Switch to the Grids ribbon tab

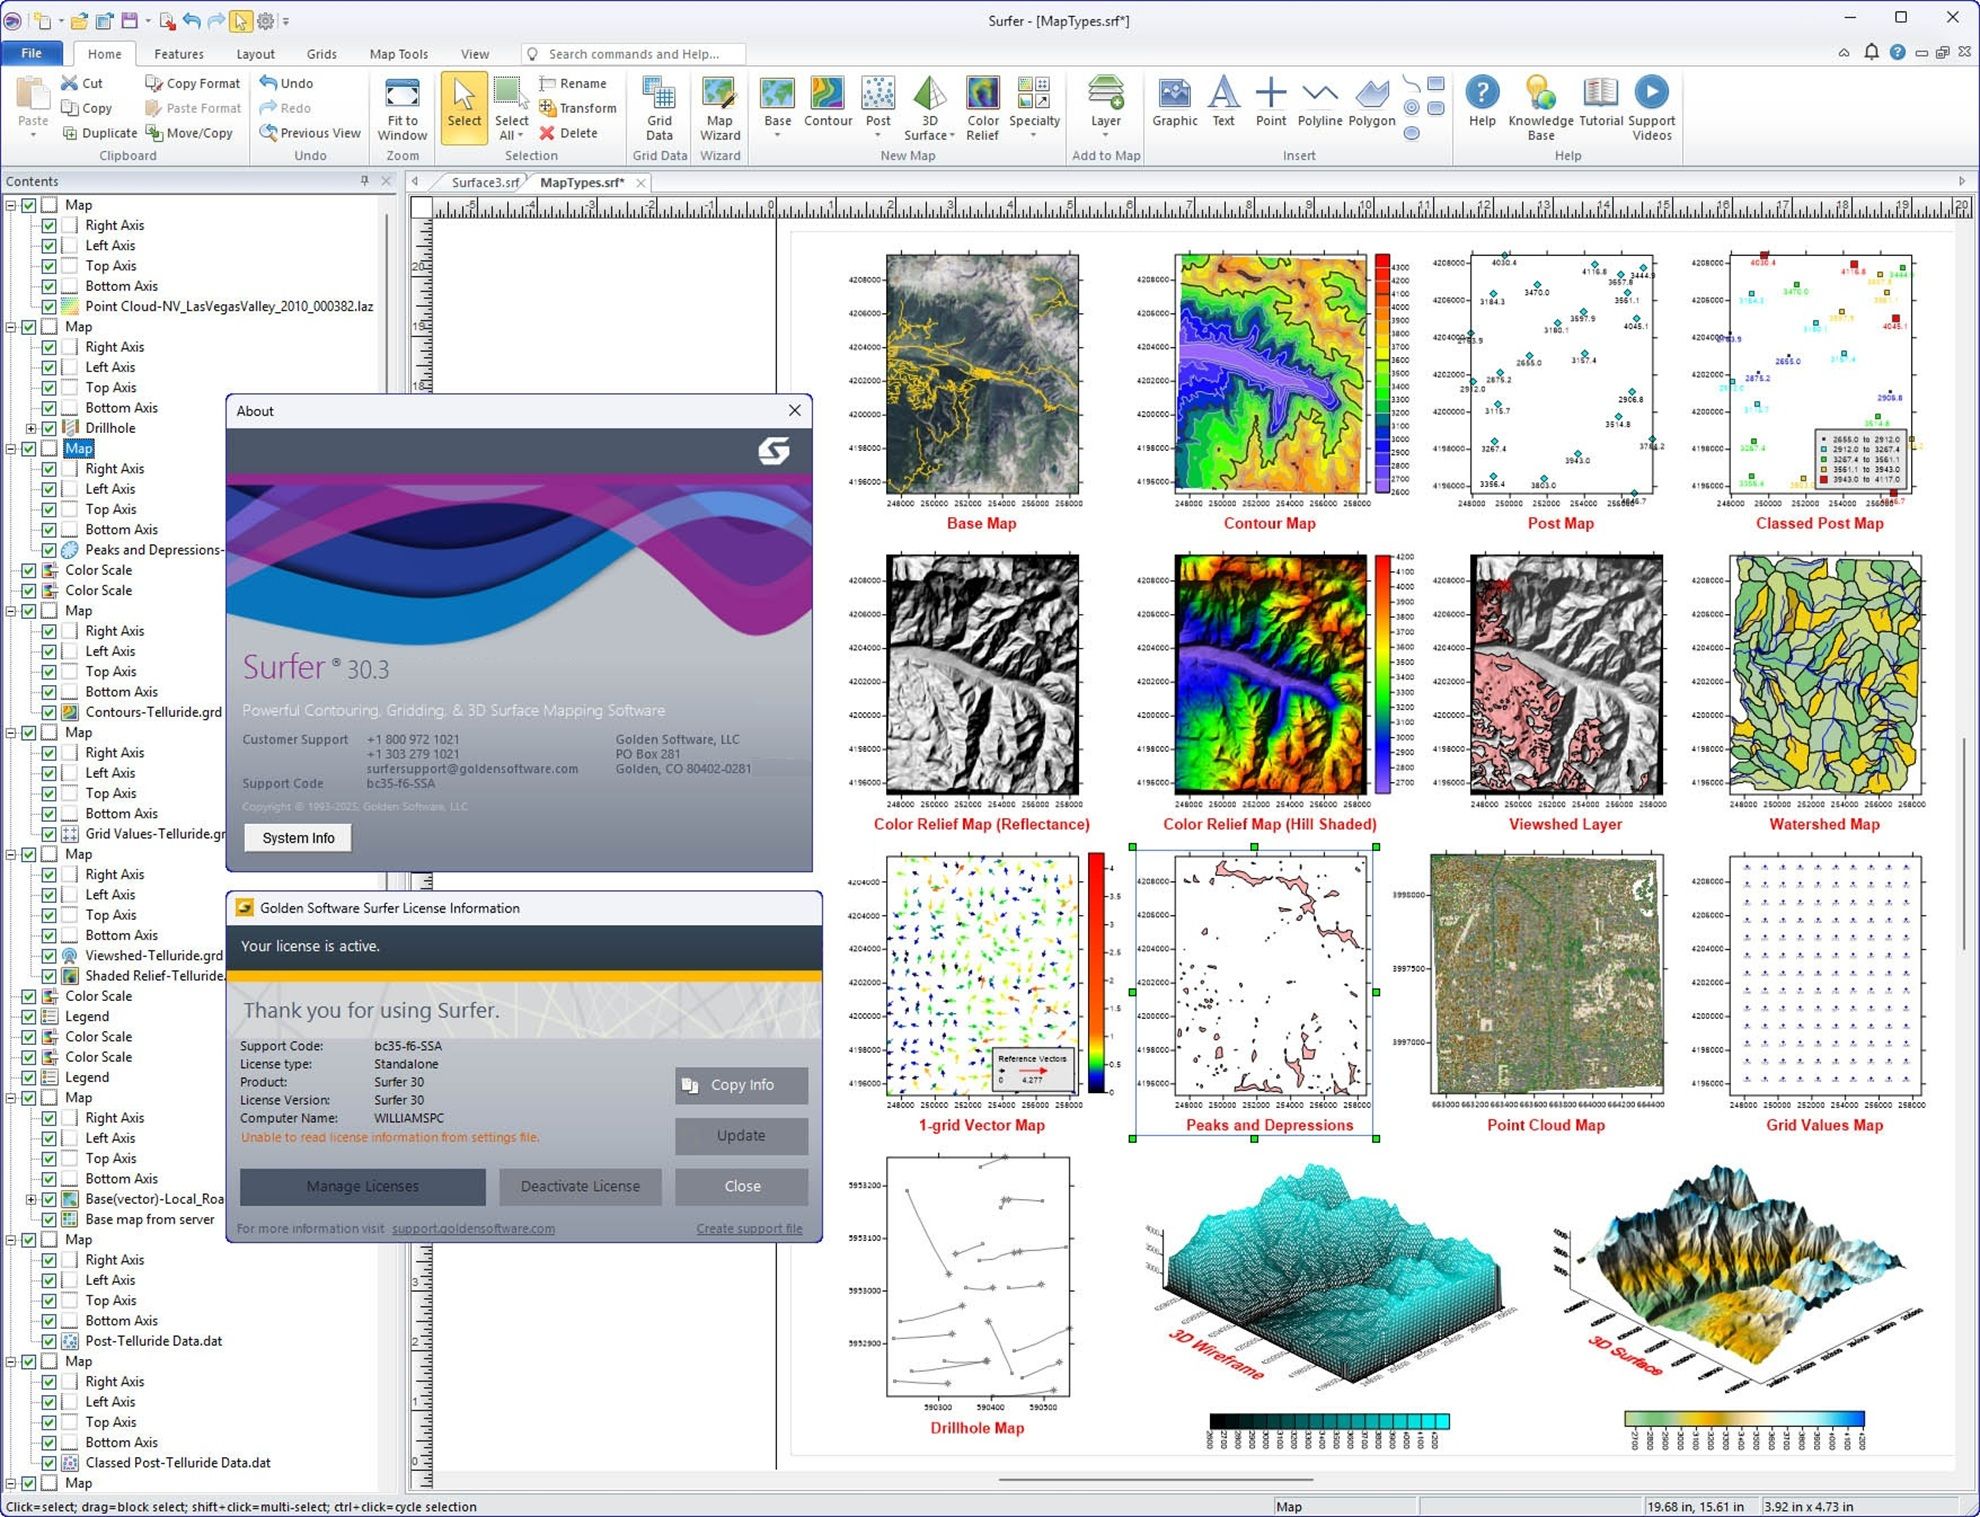pyautogui.click(x=321, y=53)
